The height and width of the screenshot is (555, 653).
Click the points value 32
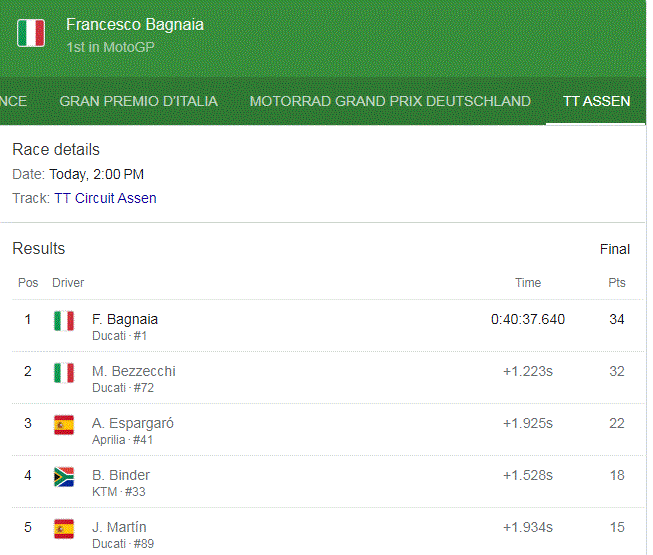pos(617,371)
